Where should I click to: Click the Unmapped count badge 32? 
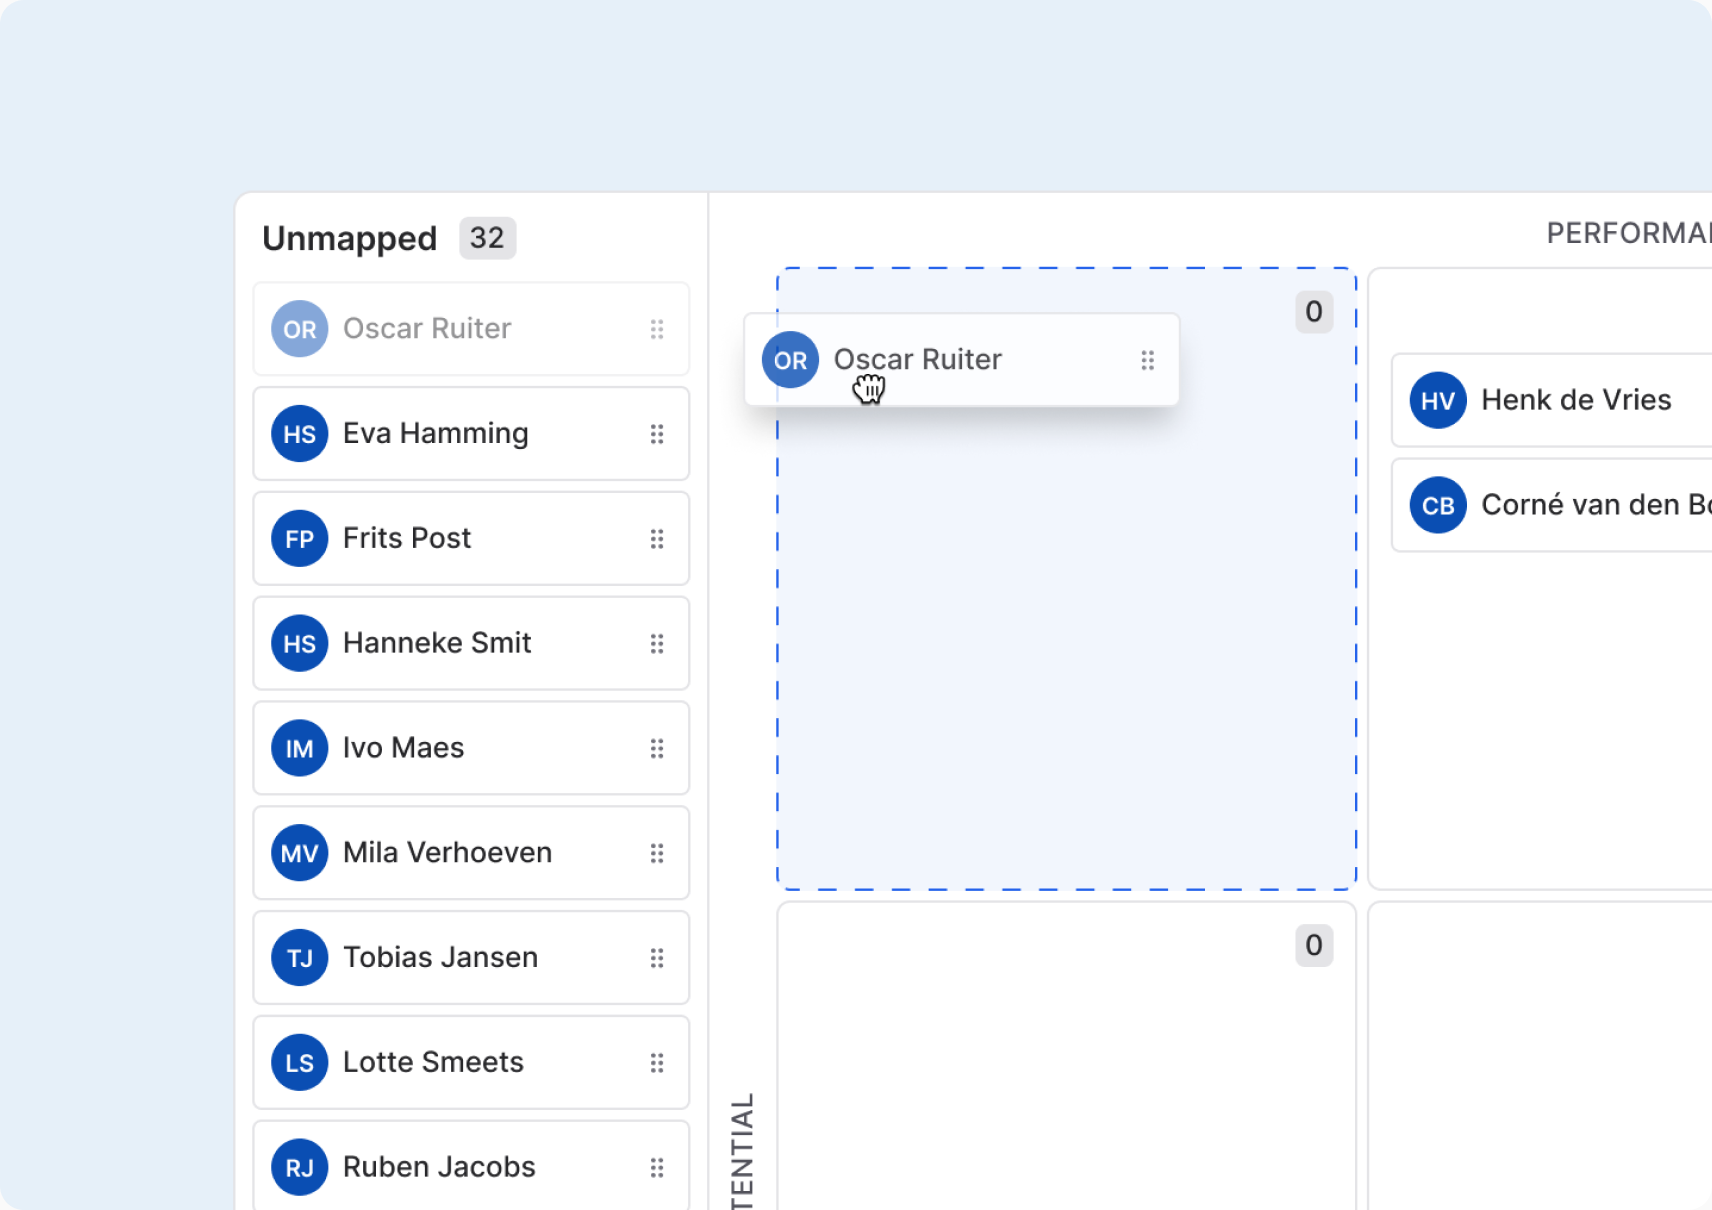coord(487,238)
